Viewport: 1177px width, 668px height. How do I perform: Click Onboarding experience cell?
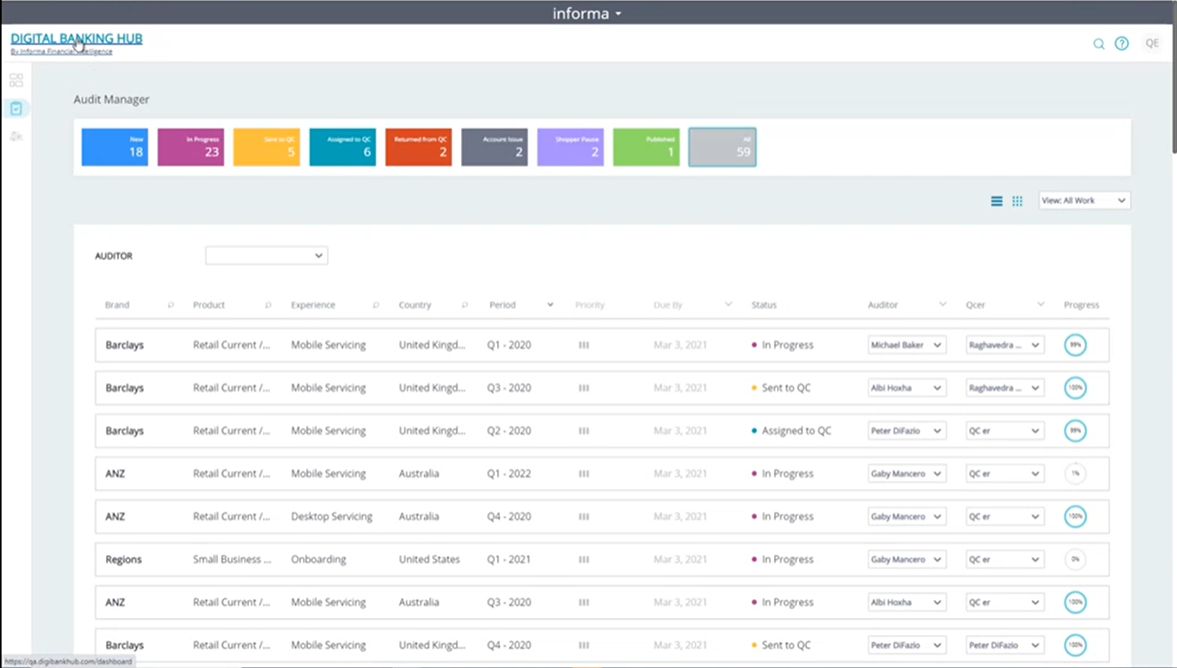pos(318,559)
